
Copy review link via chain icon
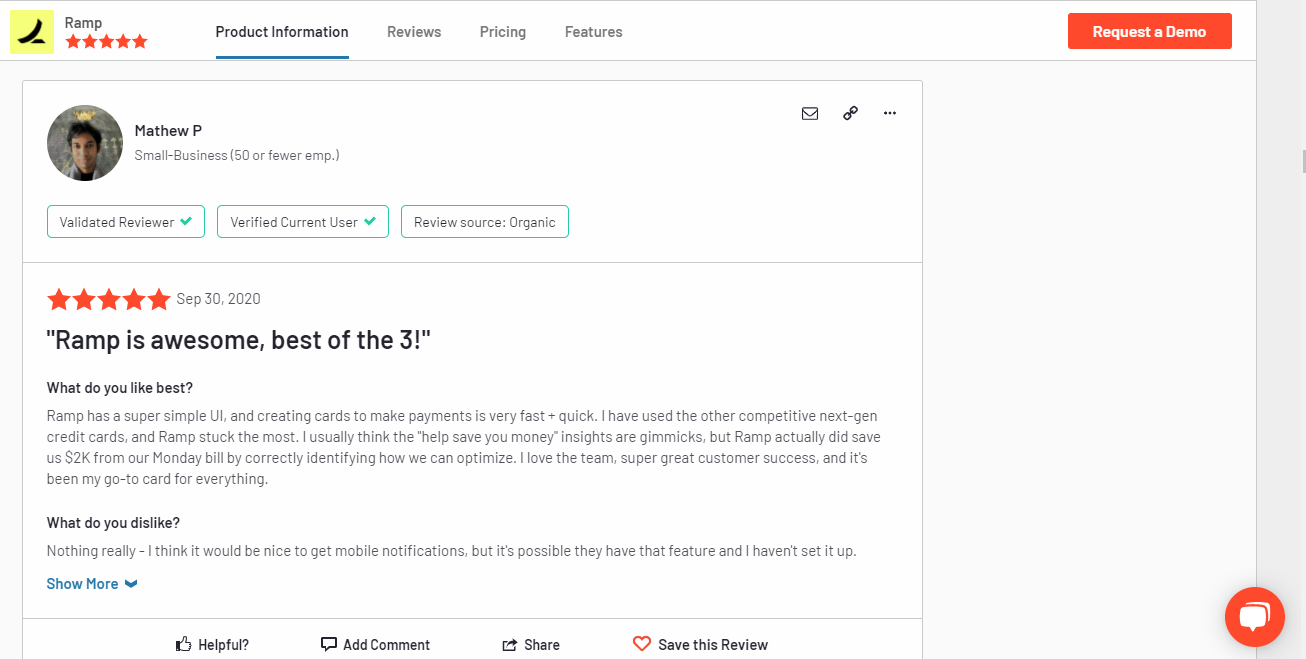(x=850, y=113)
